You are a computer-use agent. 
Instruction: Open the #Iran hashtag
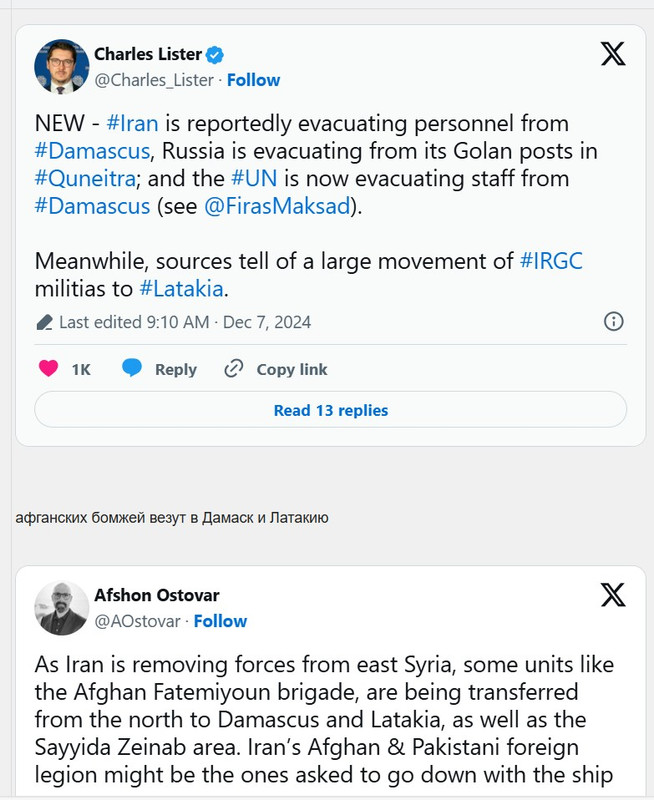(133, 123)
